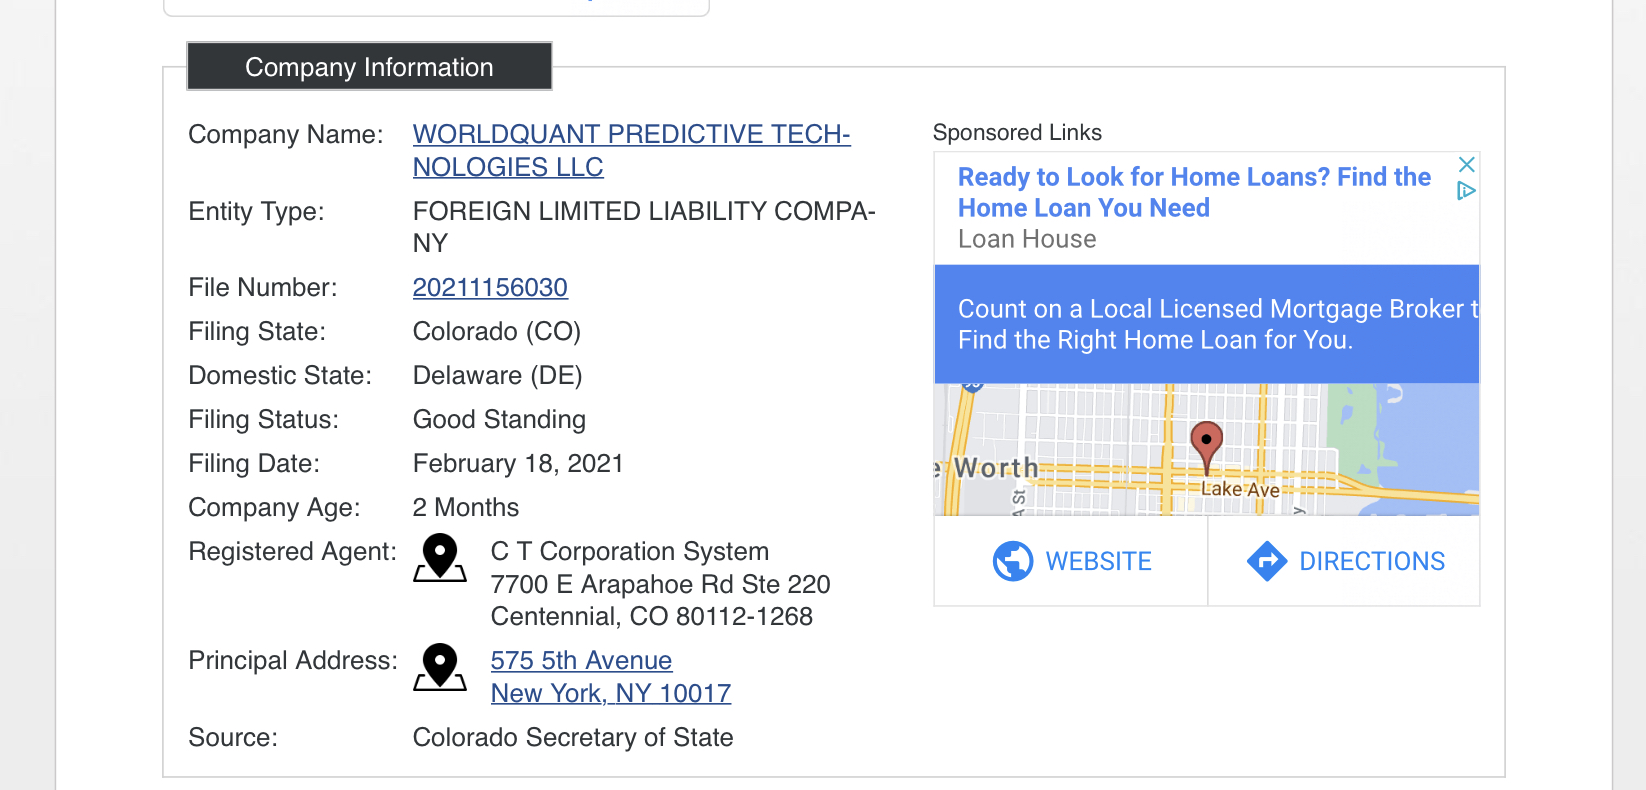Click the blue Directions arrow icon
1646x790 pixels.
click(1267, 561)
